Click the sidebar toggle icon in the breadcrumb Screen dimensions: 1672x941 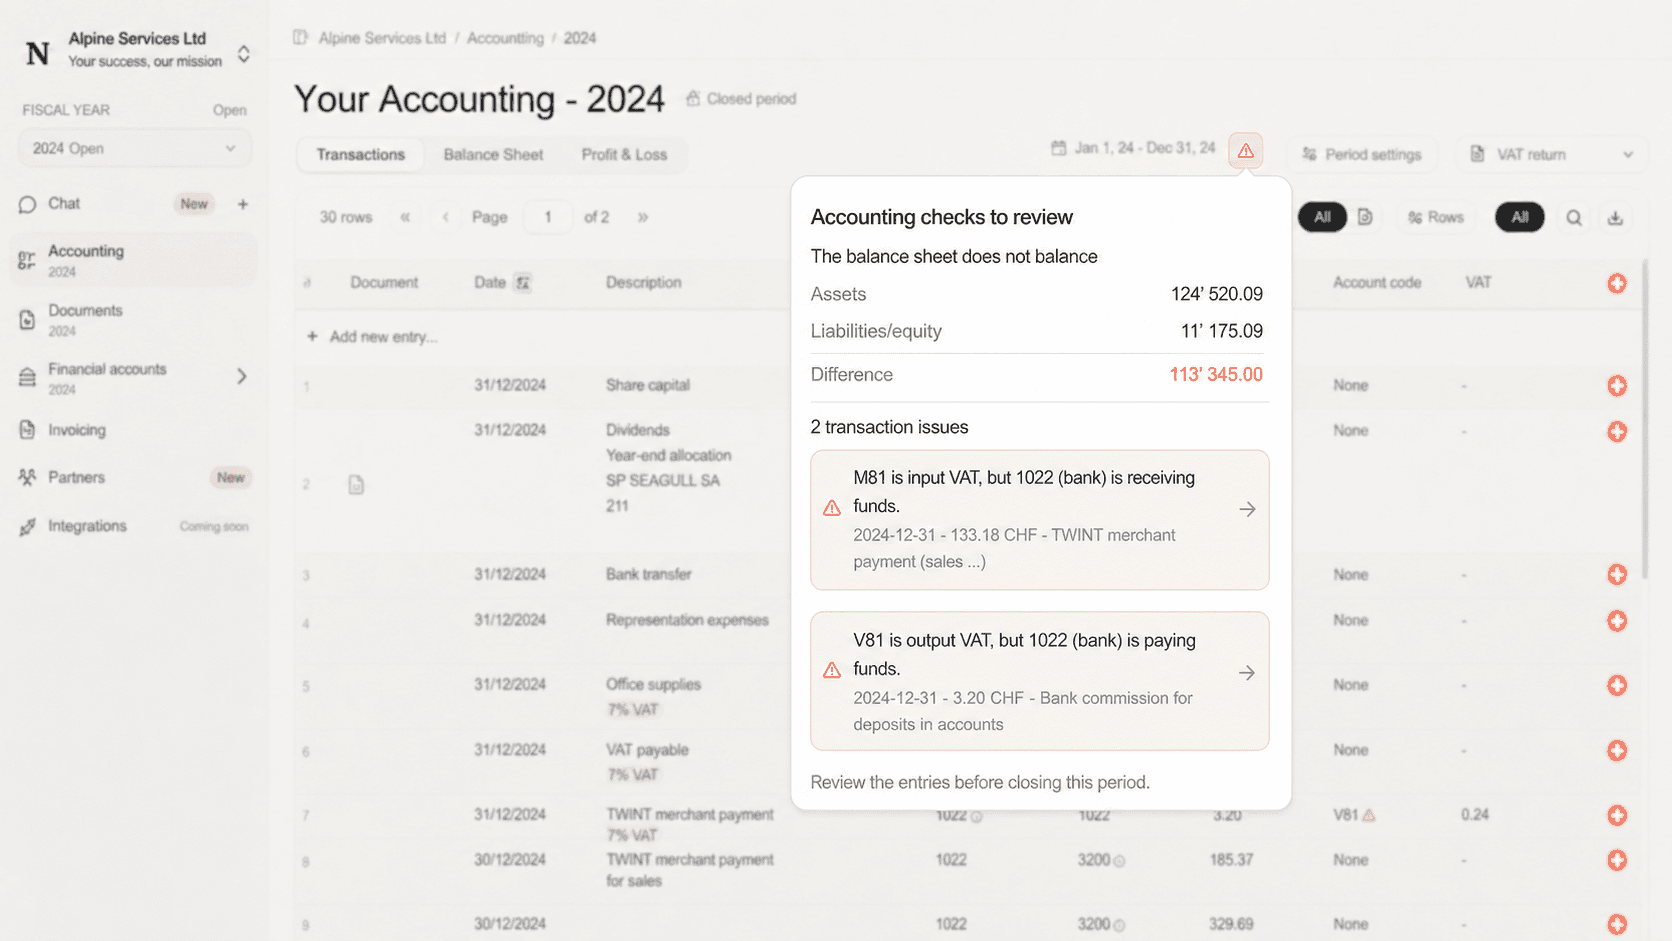click(300, 38)
